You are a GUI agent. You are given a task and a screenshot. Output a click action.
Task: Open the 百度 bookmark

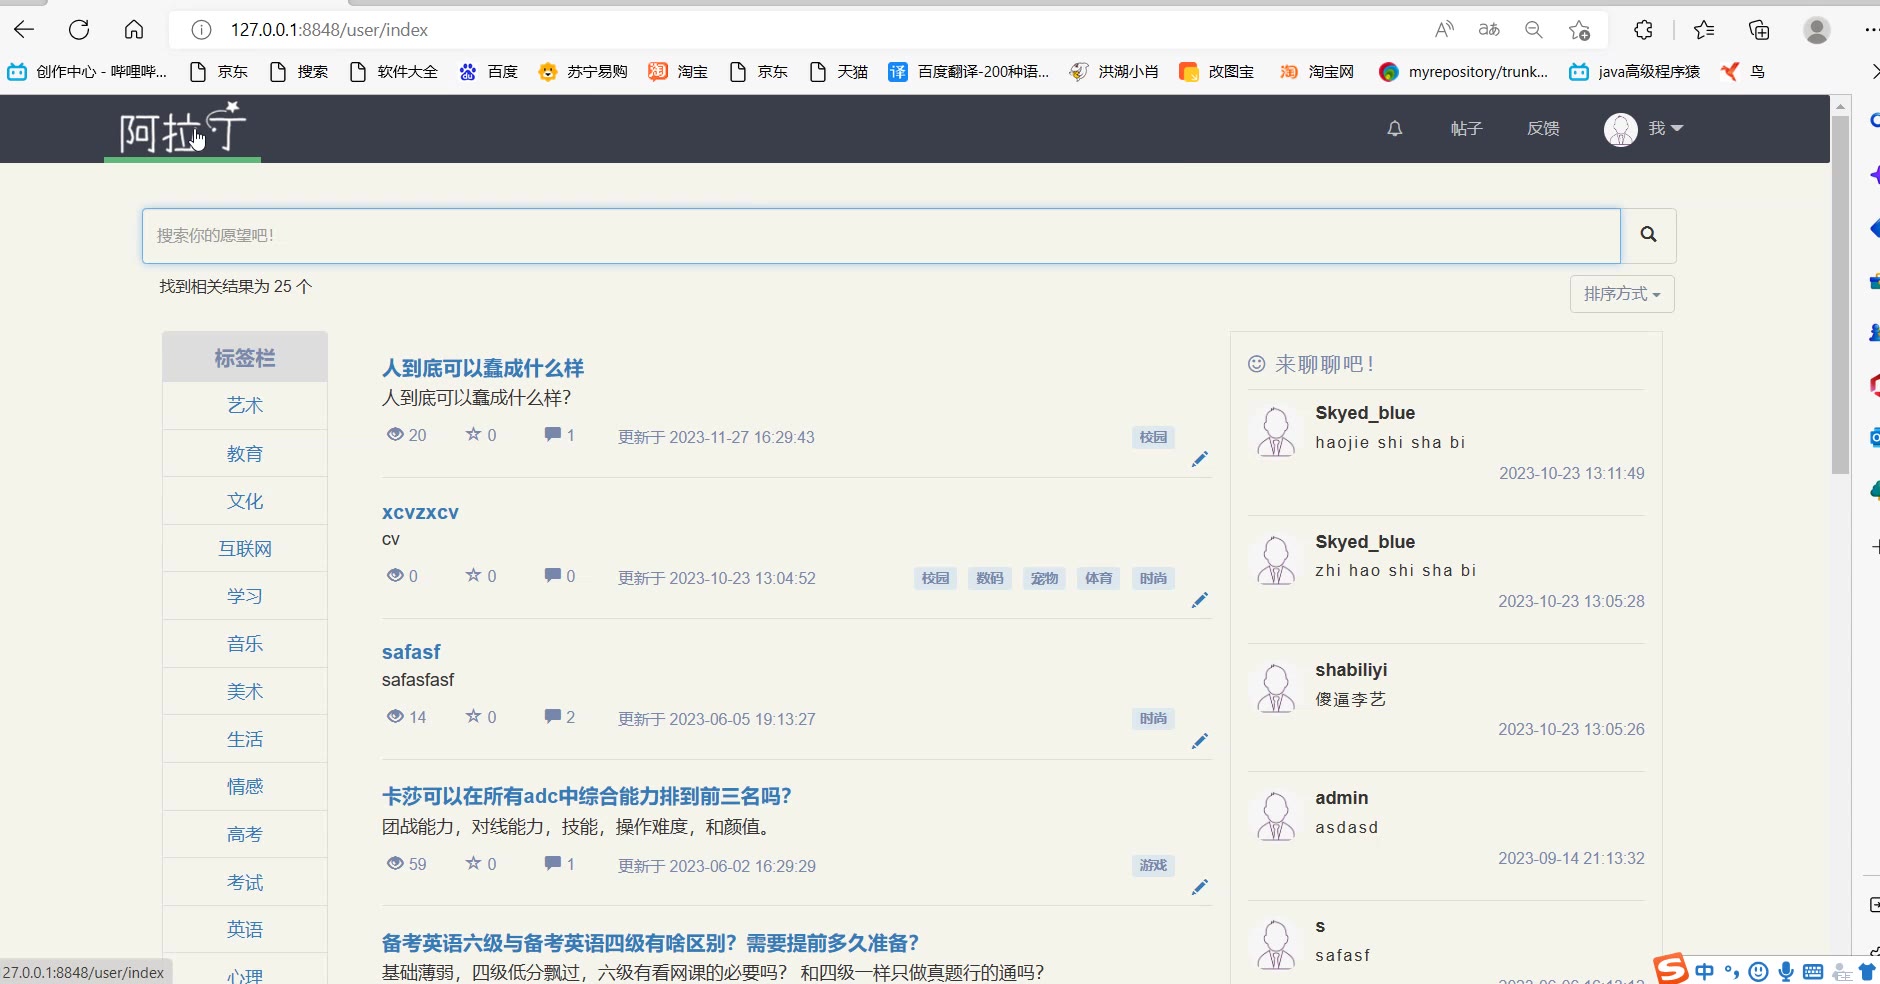click(489, 71)
